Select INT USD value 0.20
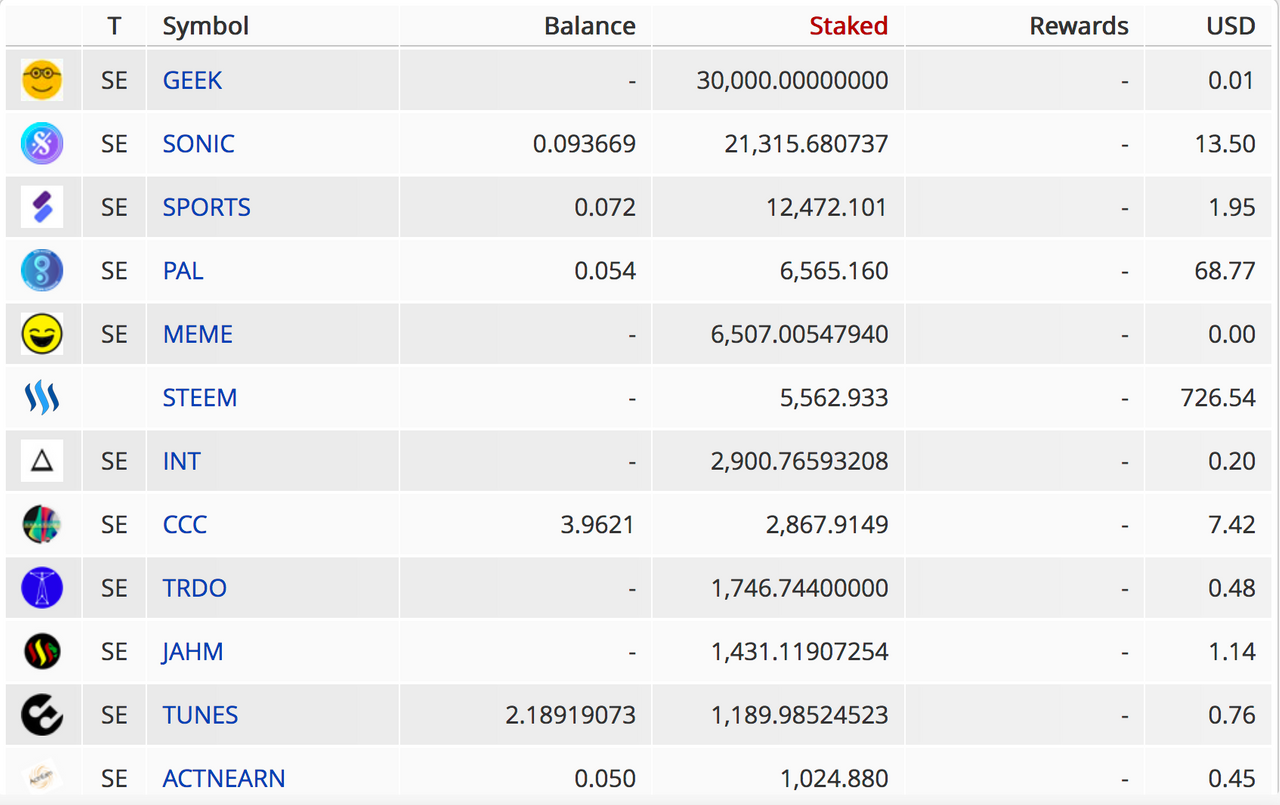This screenshot has height=805, width=1280. [1232, 461]
